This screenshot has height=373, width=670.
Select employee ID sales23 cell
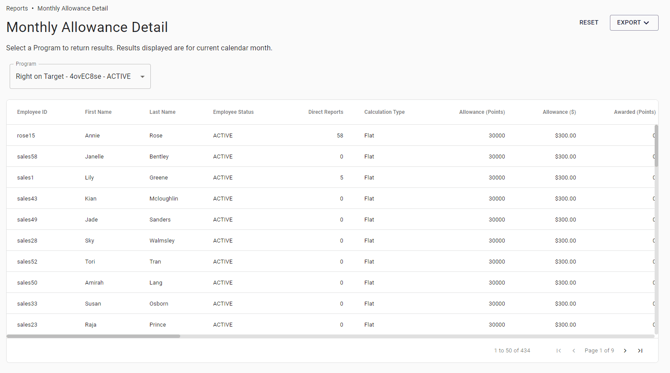pyautogui.click(x=27, y=324)
